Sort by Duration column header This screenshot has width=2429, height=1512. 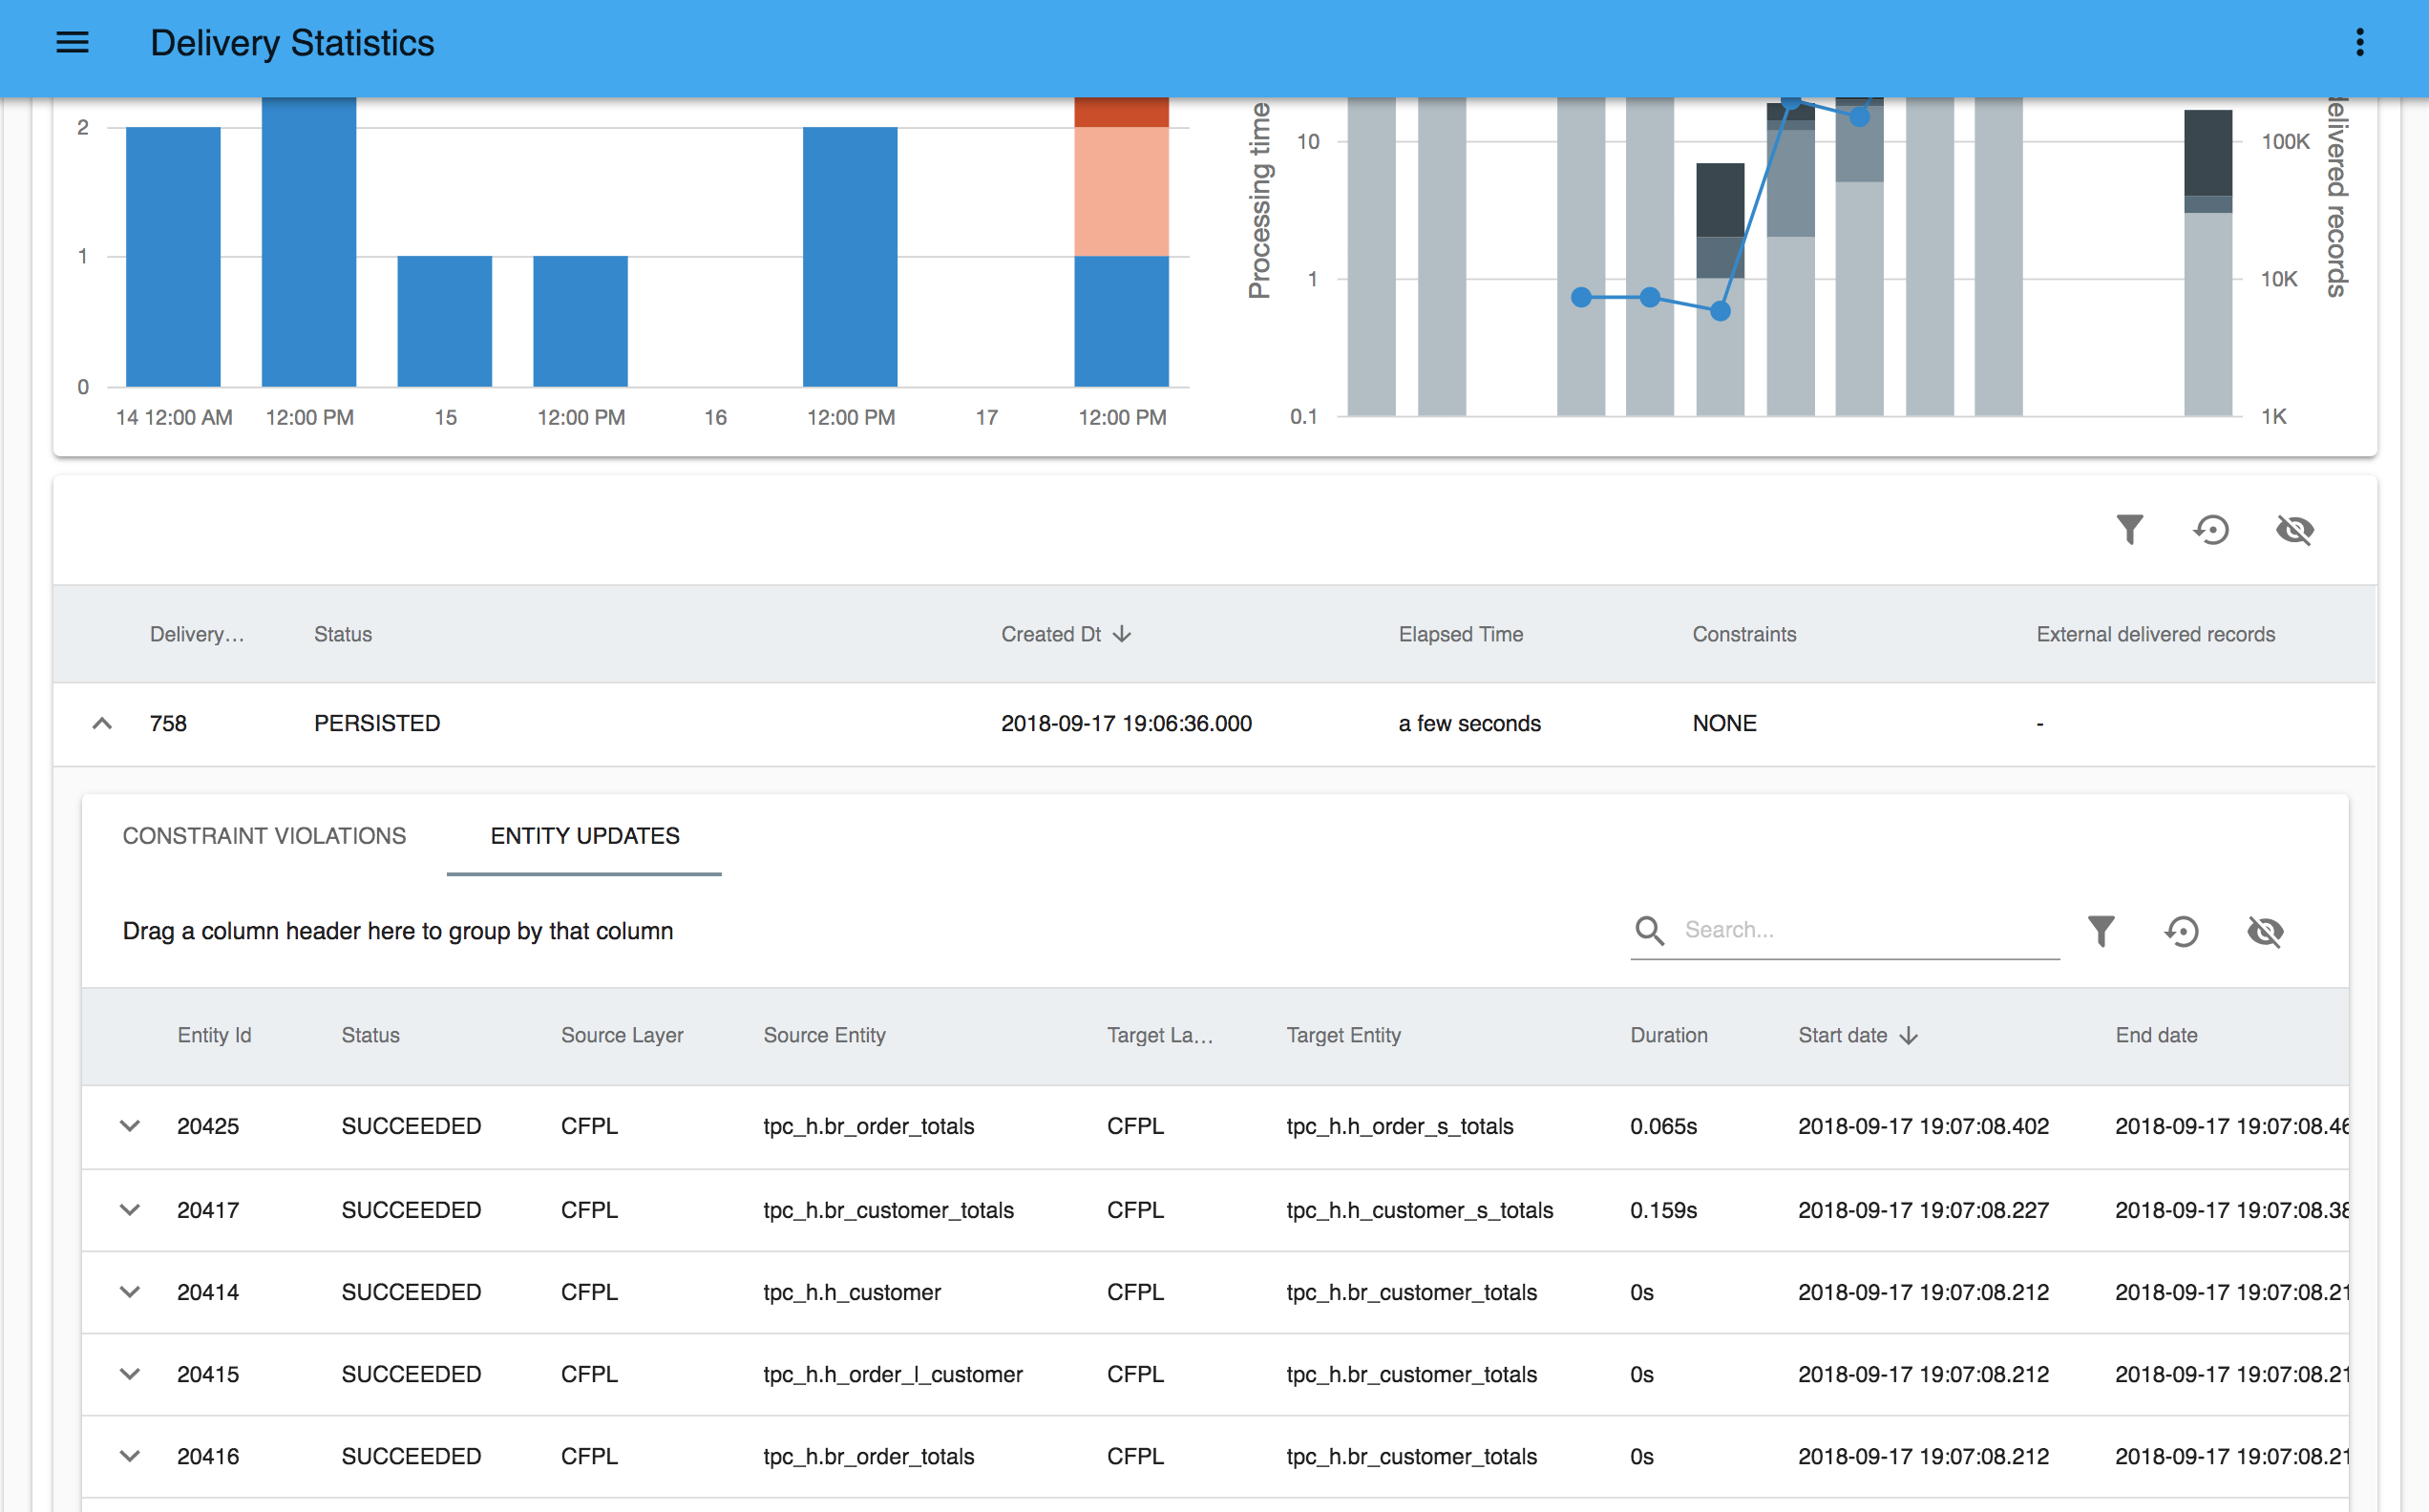[1669, 1035]
